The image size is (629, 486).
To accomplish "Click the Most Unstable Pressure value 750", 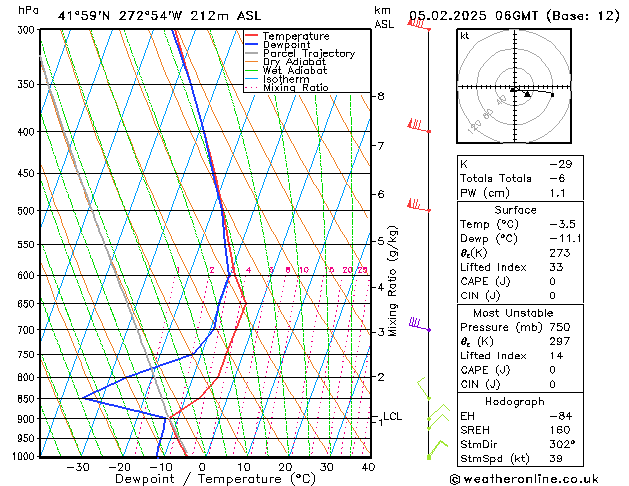I will pyautogui.click(x=560, y=327).
